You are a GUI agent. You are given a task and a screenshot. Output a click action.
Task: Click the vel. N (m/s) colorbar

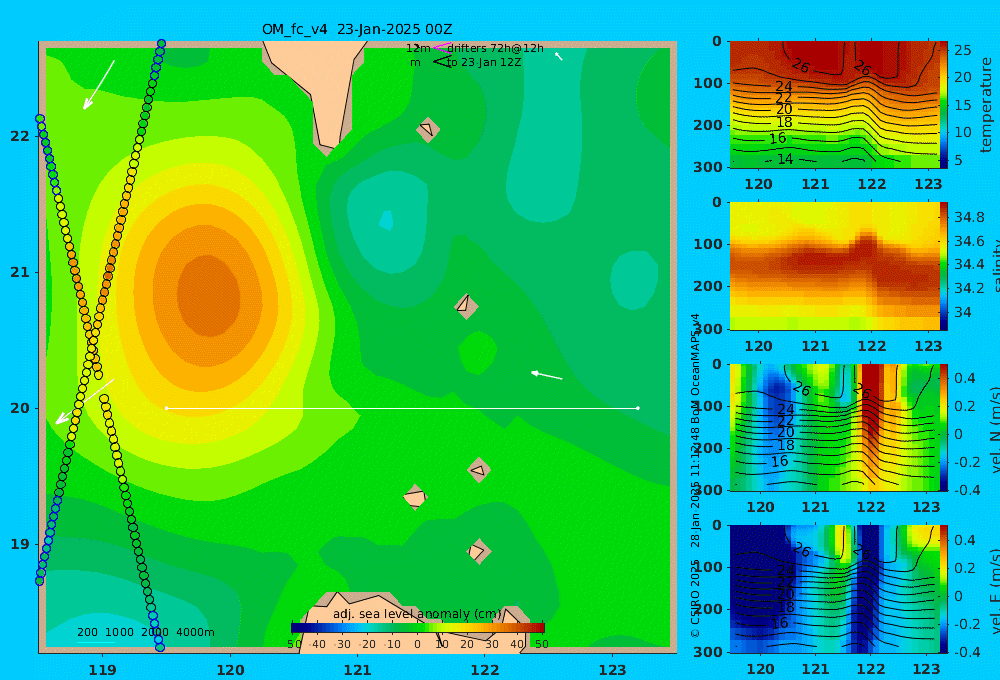(x=943, y=427)
